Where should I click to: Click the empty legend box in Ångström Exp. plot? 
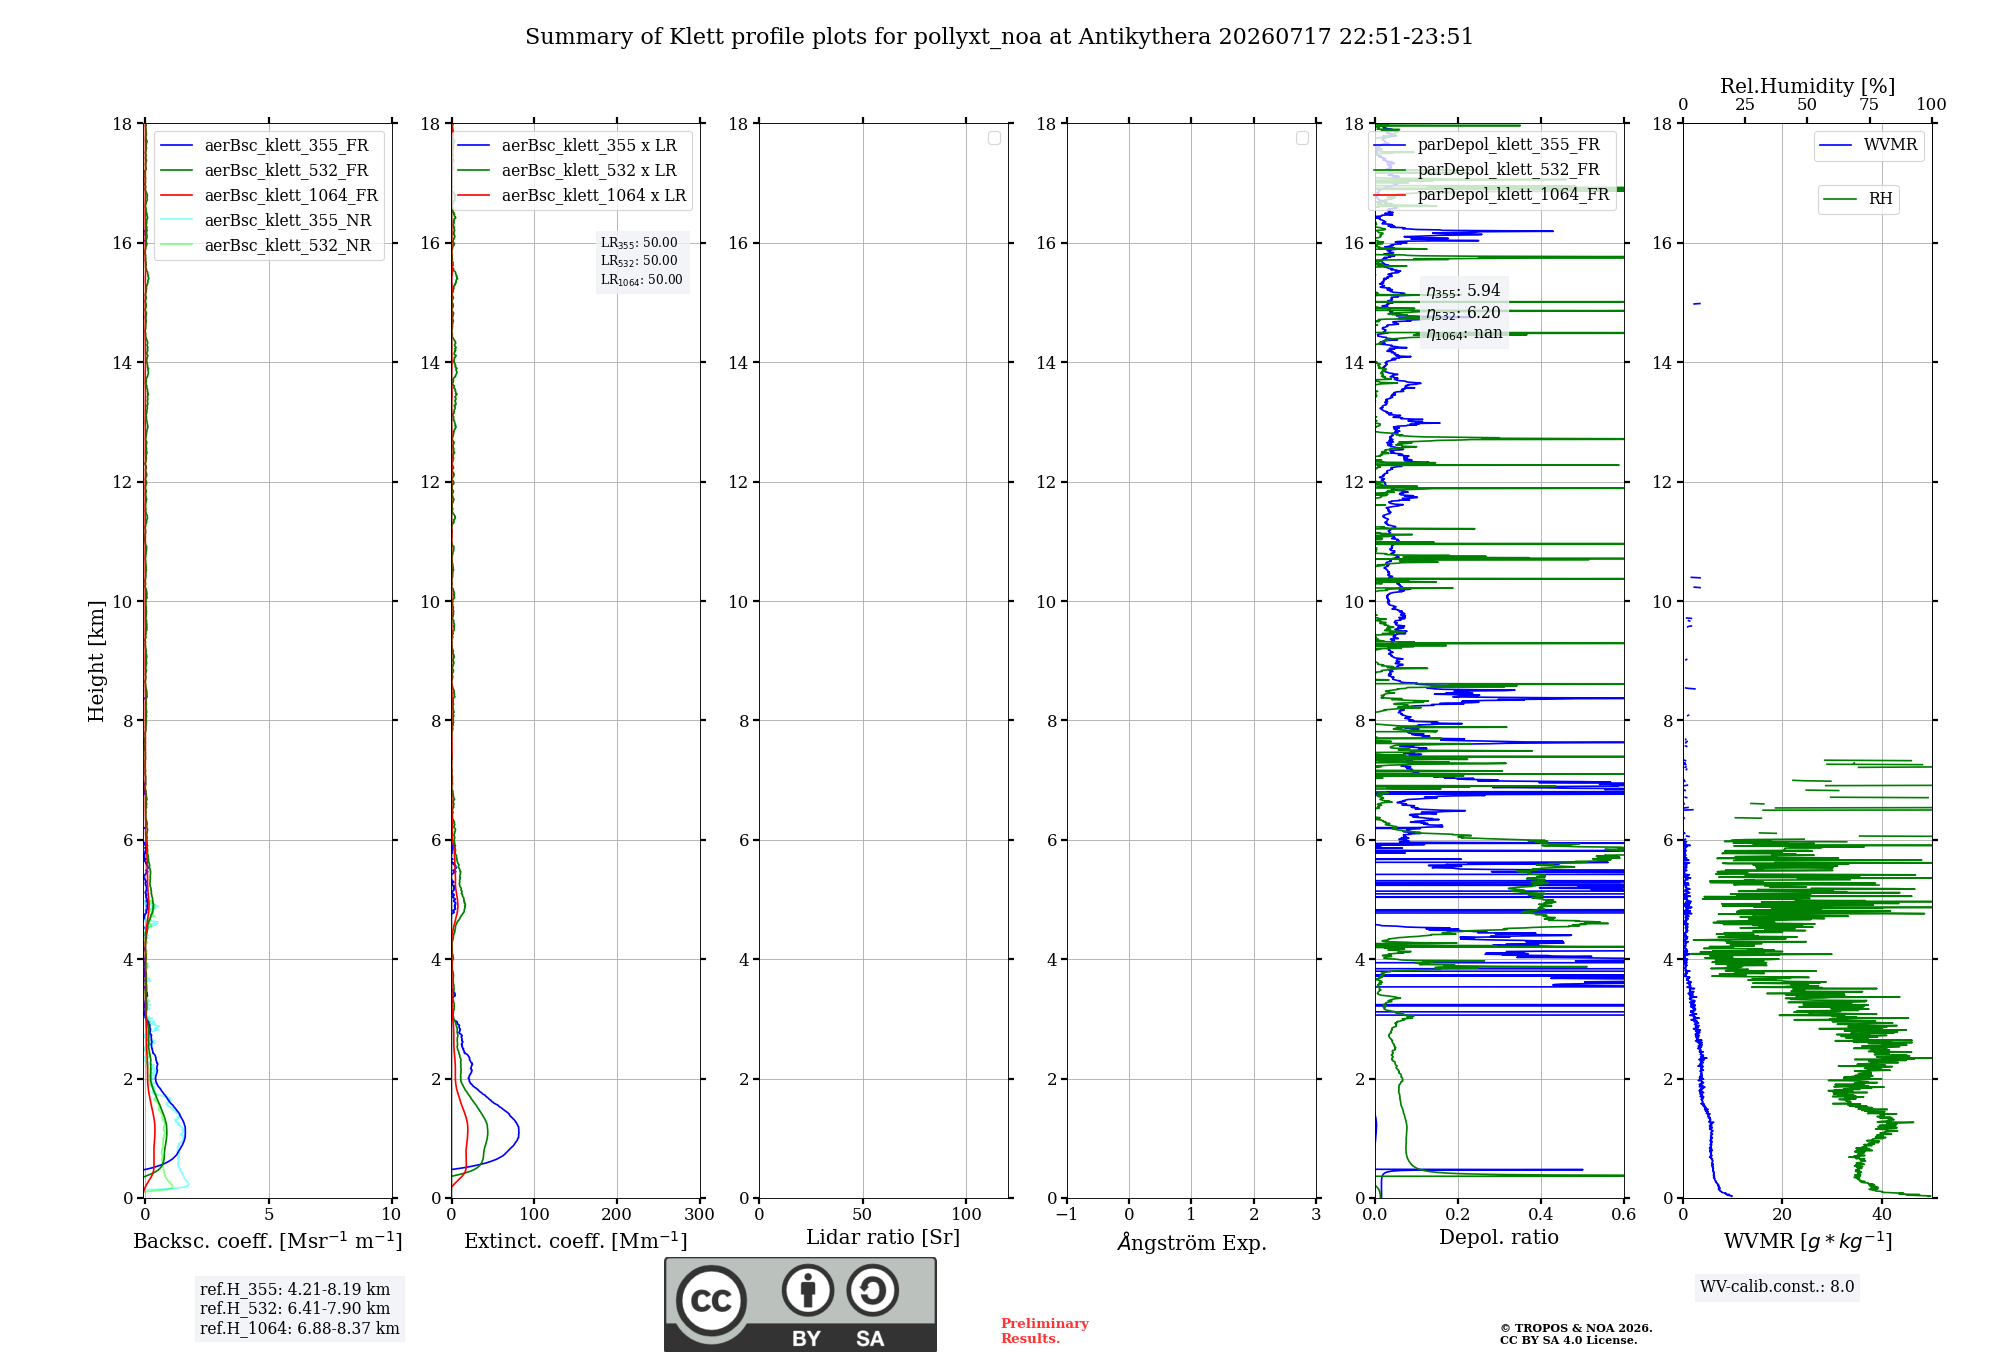point(1302,138)
